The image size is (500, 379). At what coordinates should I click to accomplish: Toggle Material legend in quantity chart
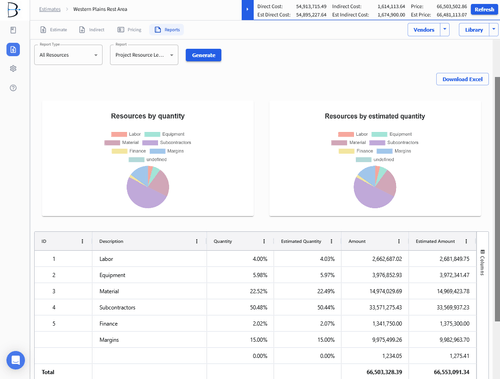click(x=121, y=142)
